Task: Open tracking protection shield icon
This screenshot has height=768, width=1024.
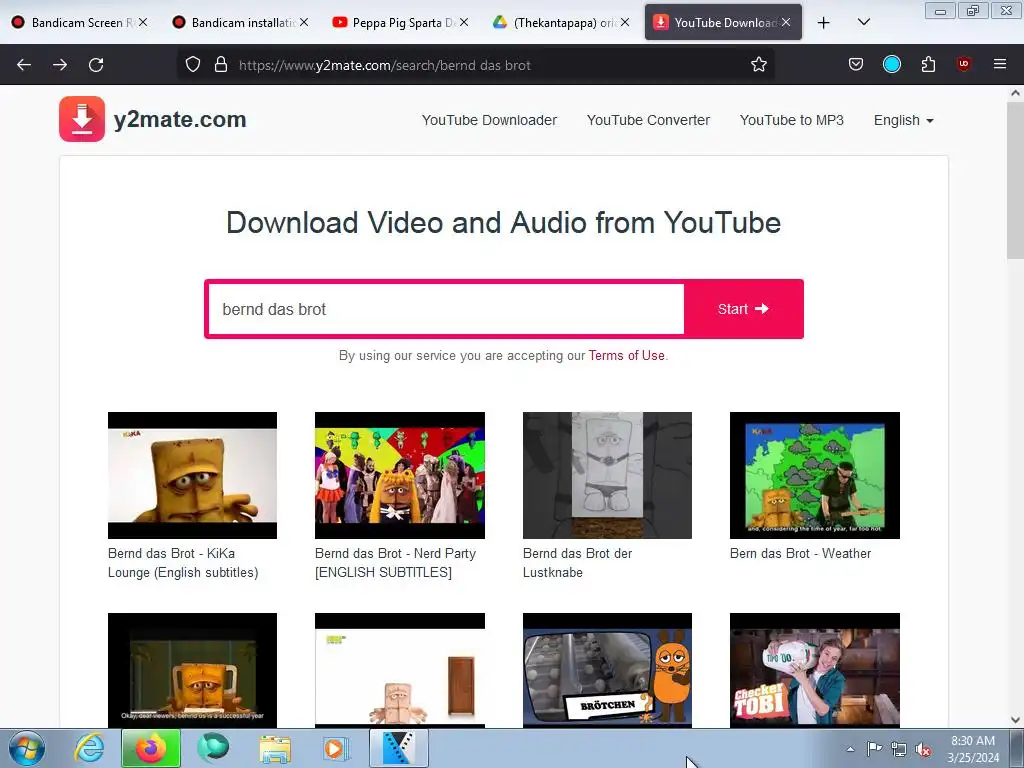Action: 193,65
